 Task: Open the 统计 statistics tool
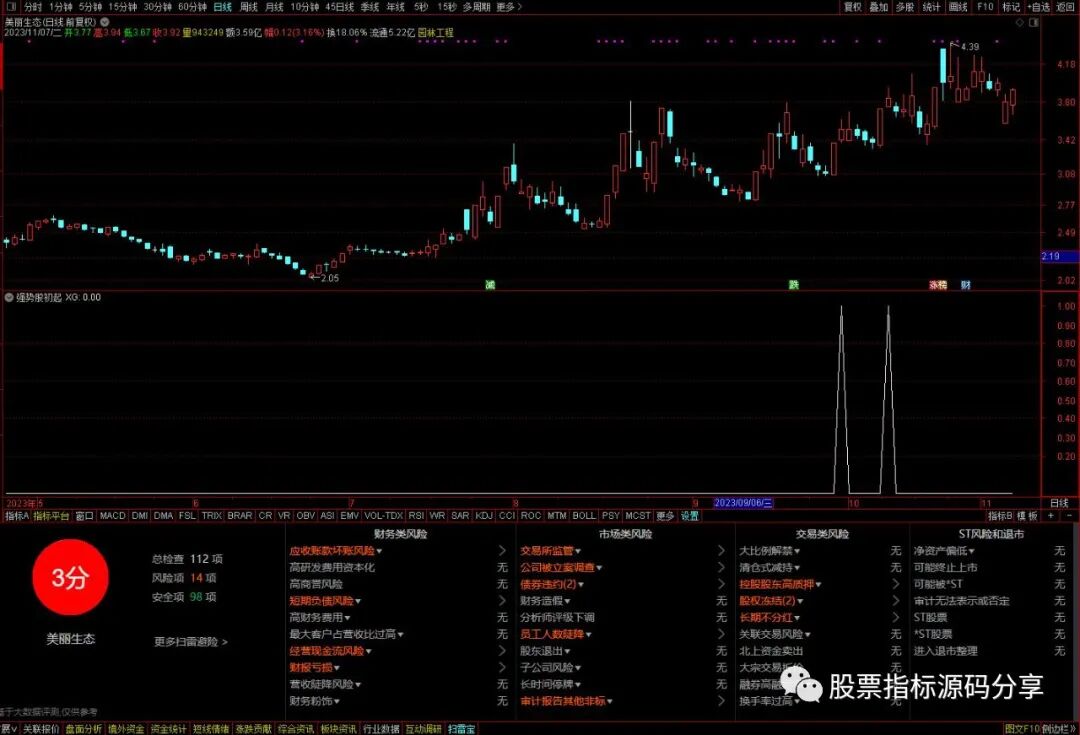pyautogui.click(x=931, y=7)
